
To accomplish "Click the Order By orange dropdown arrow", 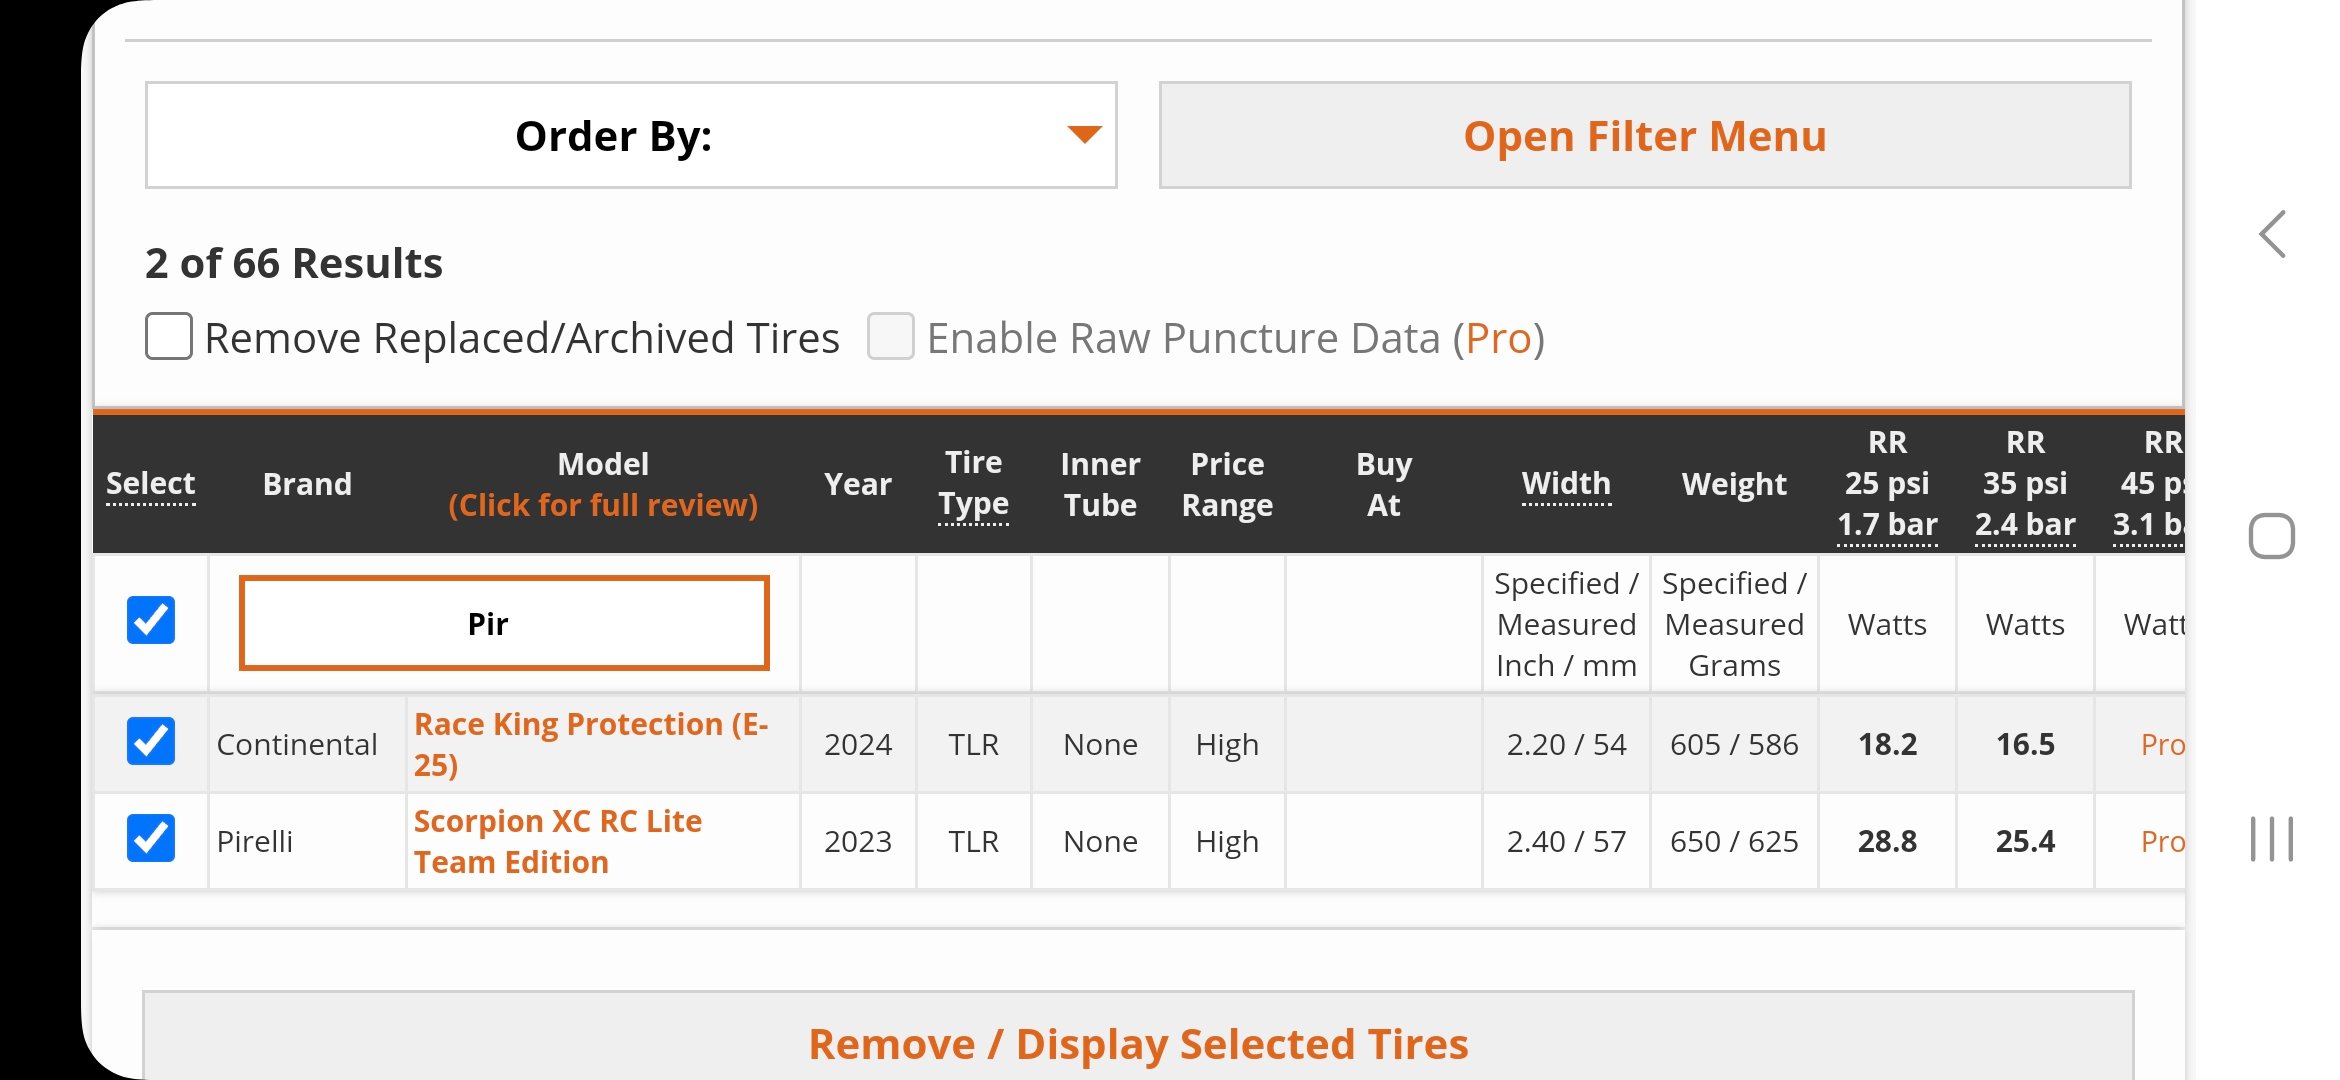I will point(1084,134).
